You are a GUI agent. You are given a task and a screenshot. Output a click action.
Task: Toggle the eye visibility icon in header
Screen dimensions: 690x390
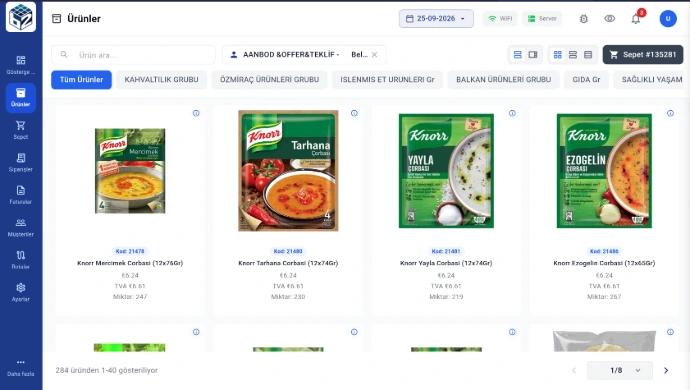tap(609, 18)
